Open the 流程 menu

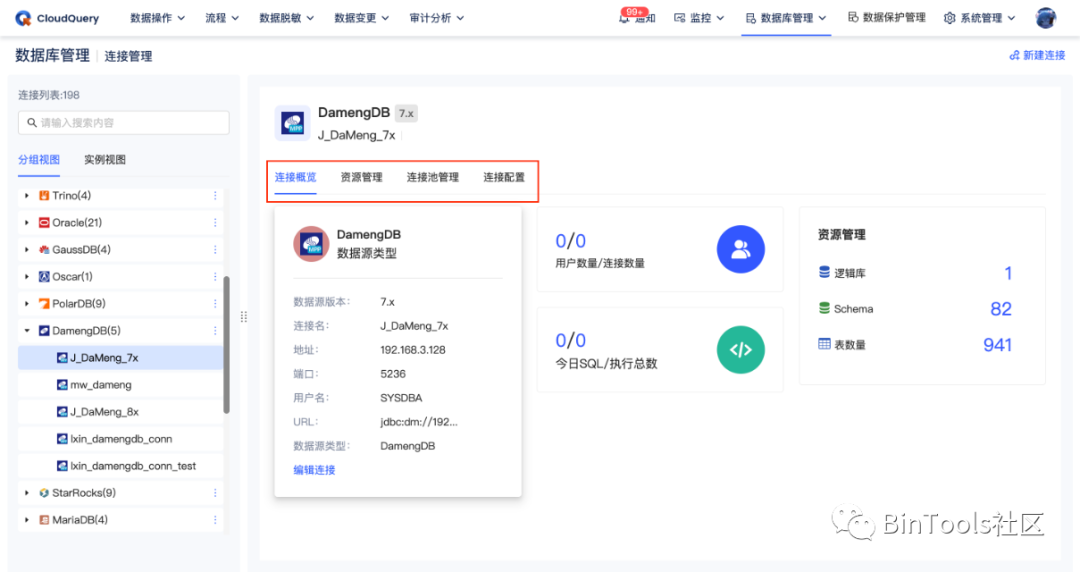(x=222, y=18)
